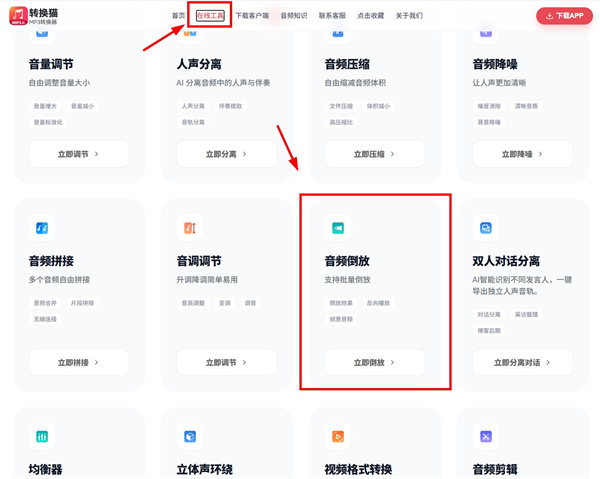Click the 倒放效果 tag
The width and height of the screenshot is (600, 479).
[x=341, y=303]
